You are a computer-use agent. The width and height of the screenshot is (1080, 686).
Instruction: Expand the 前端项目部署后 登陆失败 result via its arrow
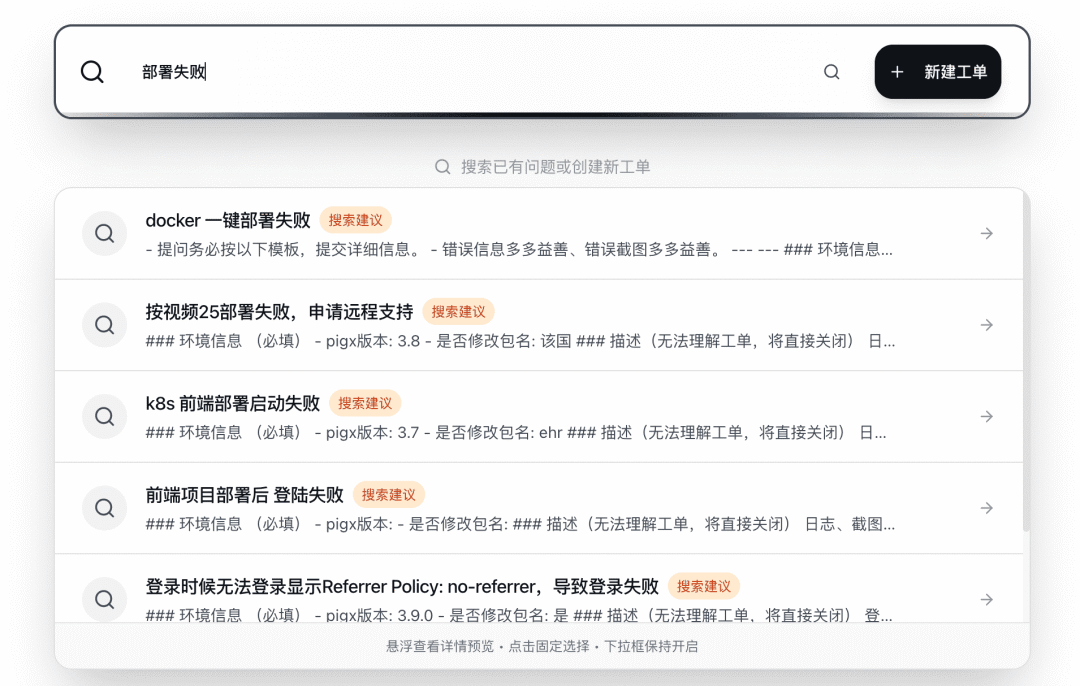(x=987, y=507)
